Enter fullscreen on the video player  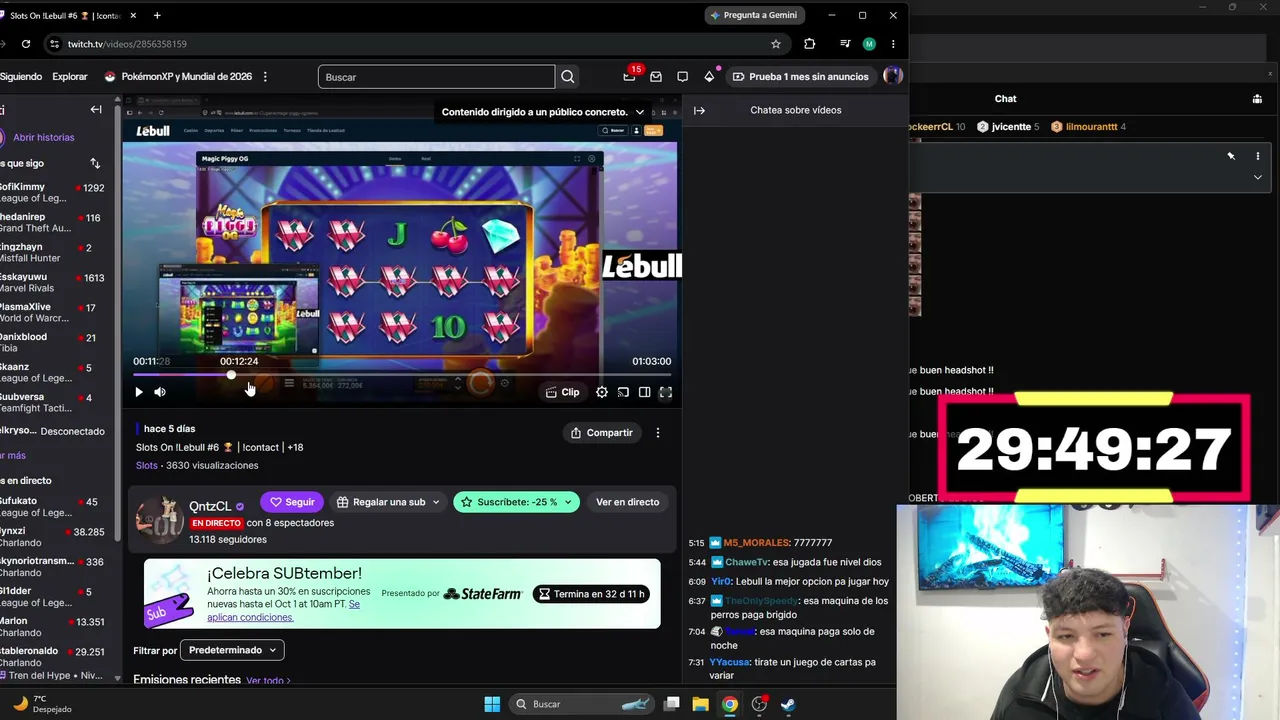click(x=665, y=392)
